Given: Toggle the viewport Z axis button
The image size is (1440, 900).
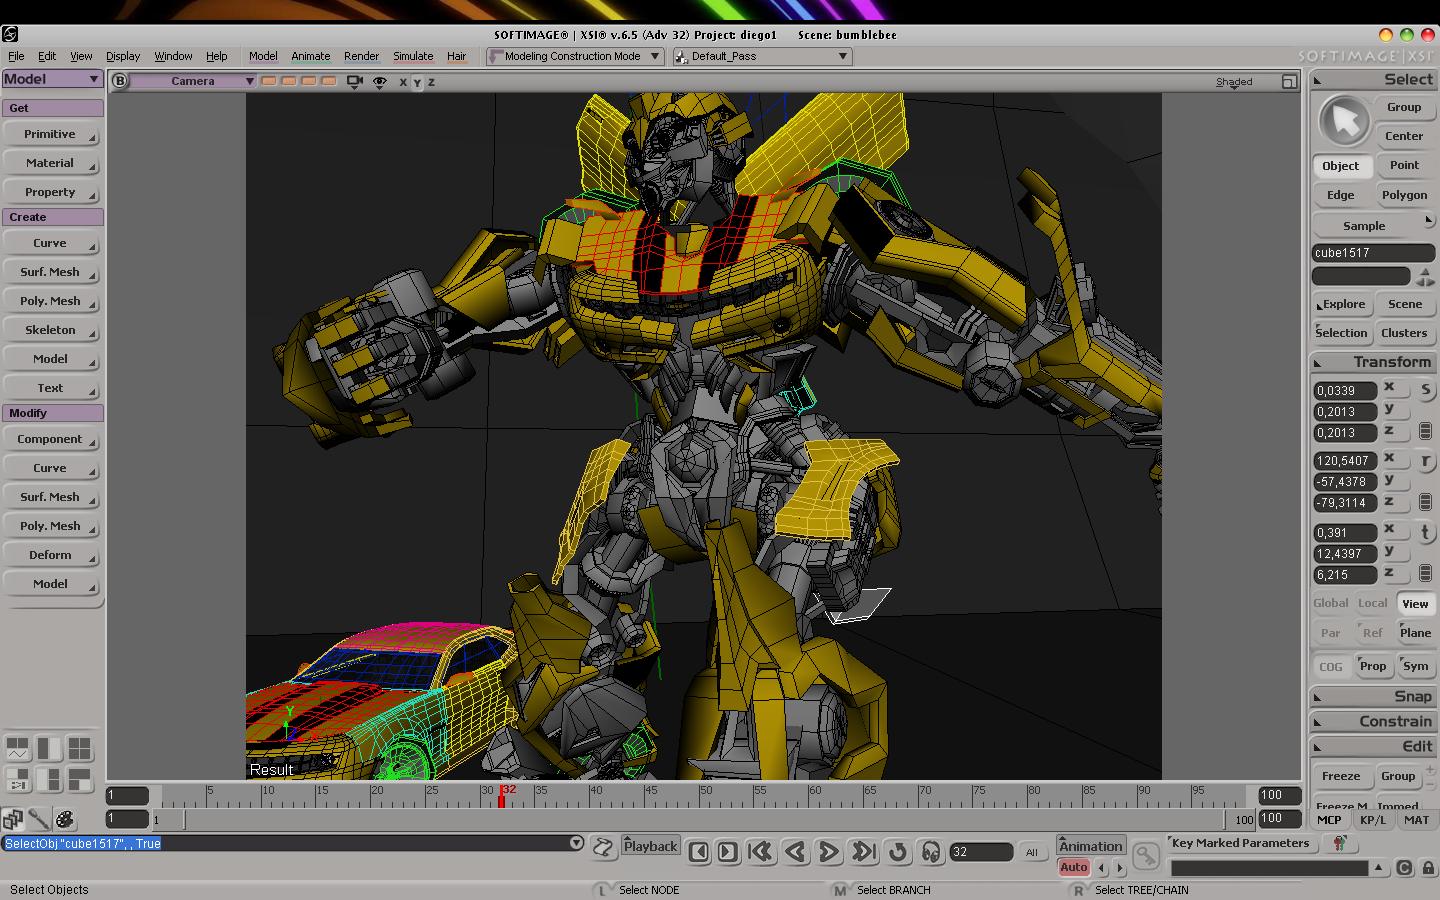Looking at the screenshot, I should pos(431,82).
